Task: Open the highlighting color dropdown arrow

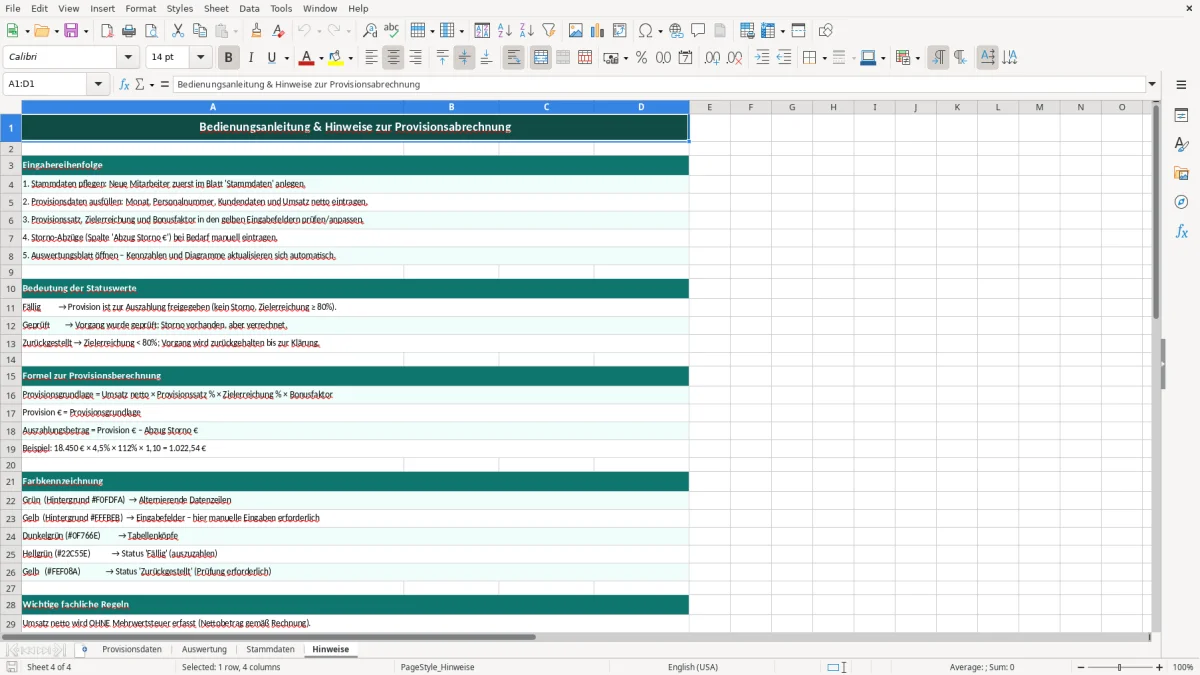Action: pos(350,58)
